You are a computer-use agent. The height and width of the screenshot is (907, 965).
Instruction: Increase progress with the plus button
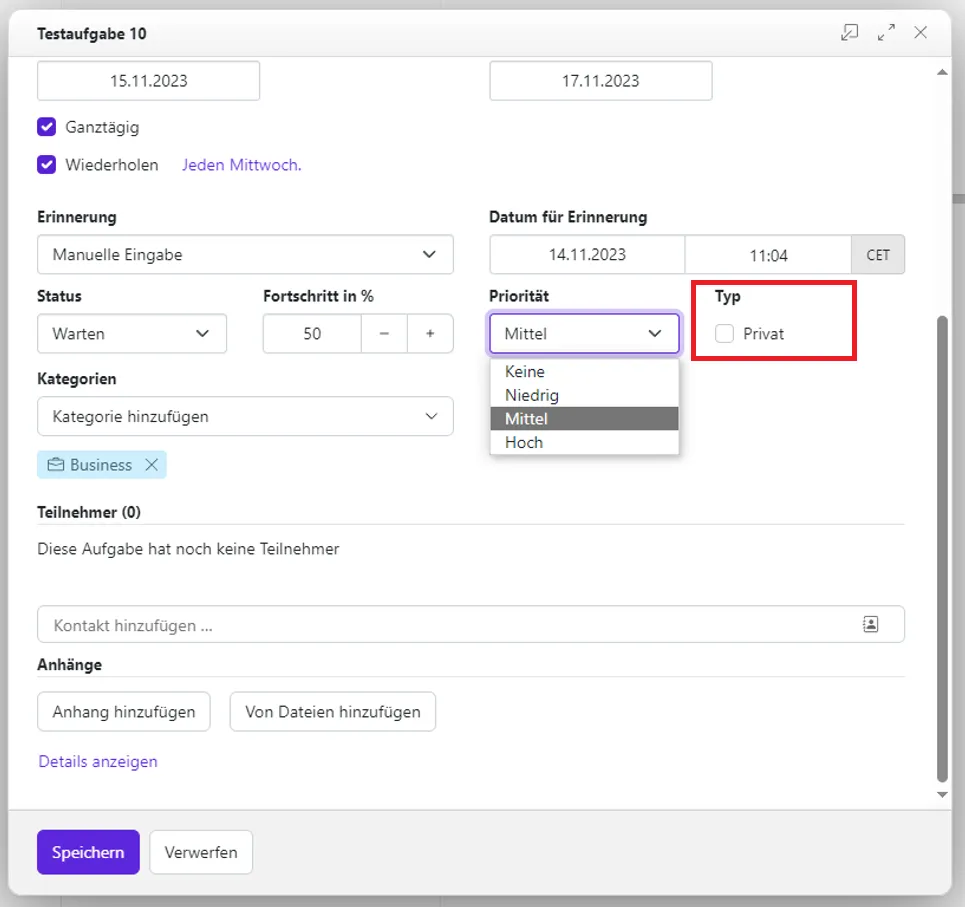430,334
